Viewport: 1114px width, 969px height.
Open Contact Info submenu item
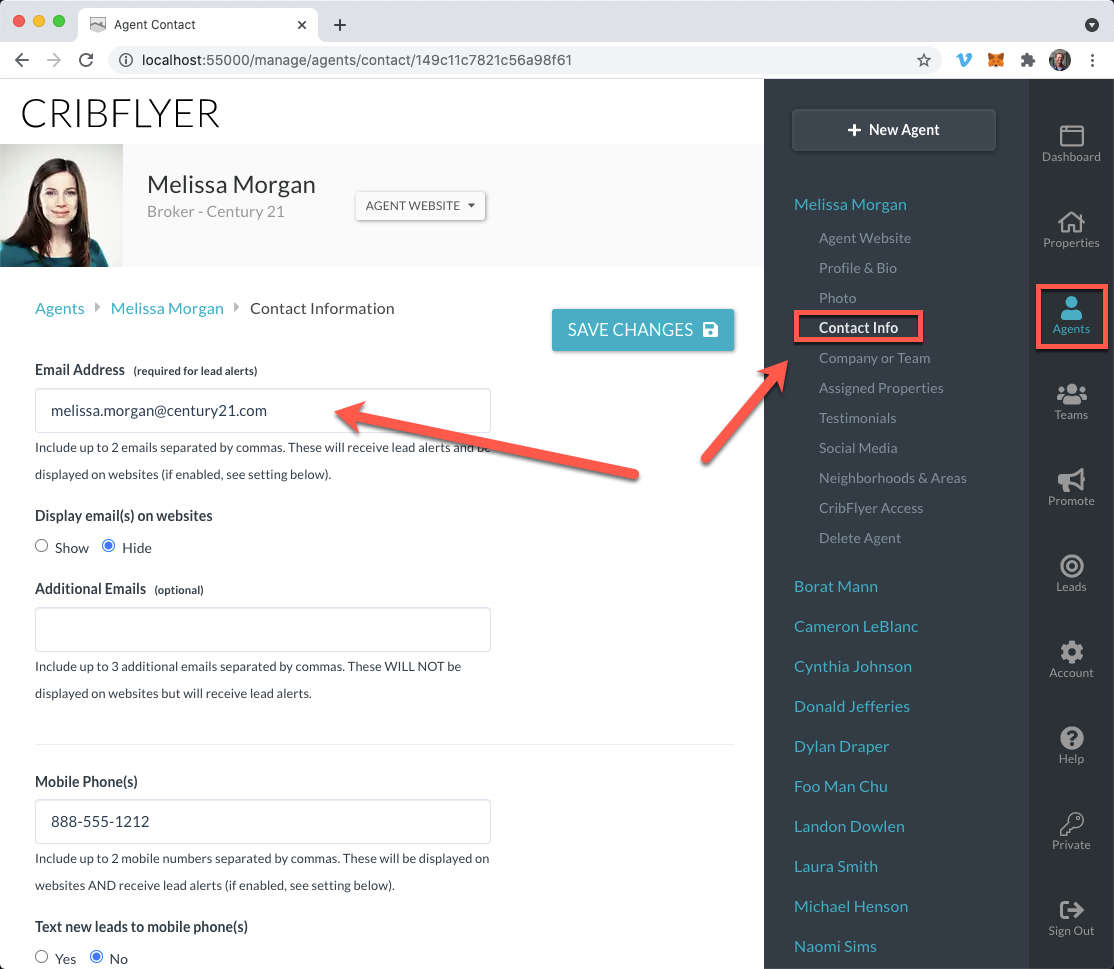tap(858, 327)
